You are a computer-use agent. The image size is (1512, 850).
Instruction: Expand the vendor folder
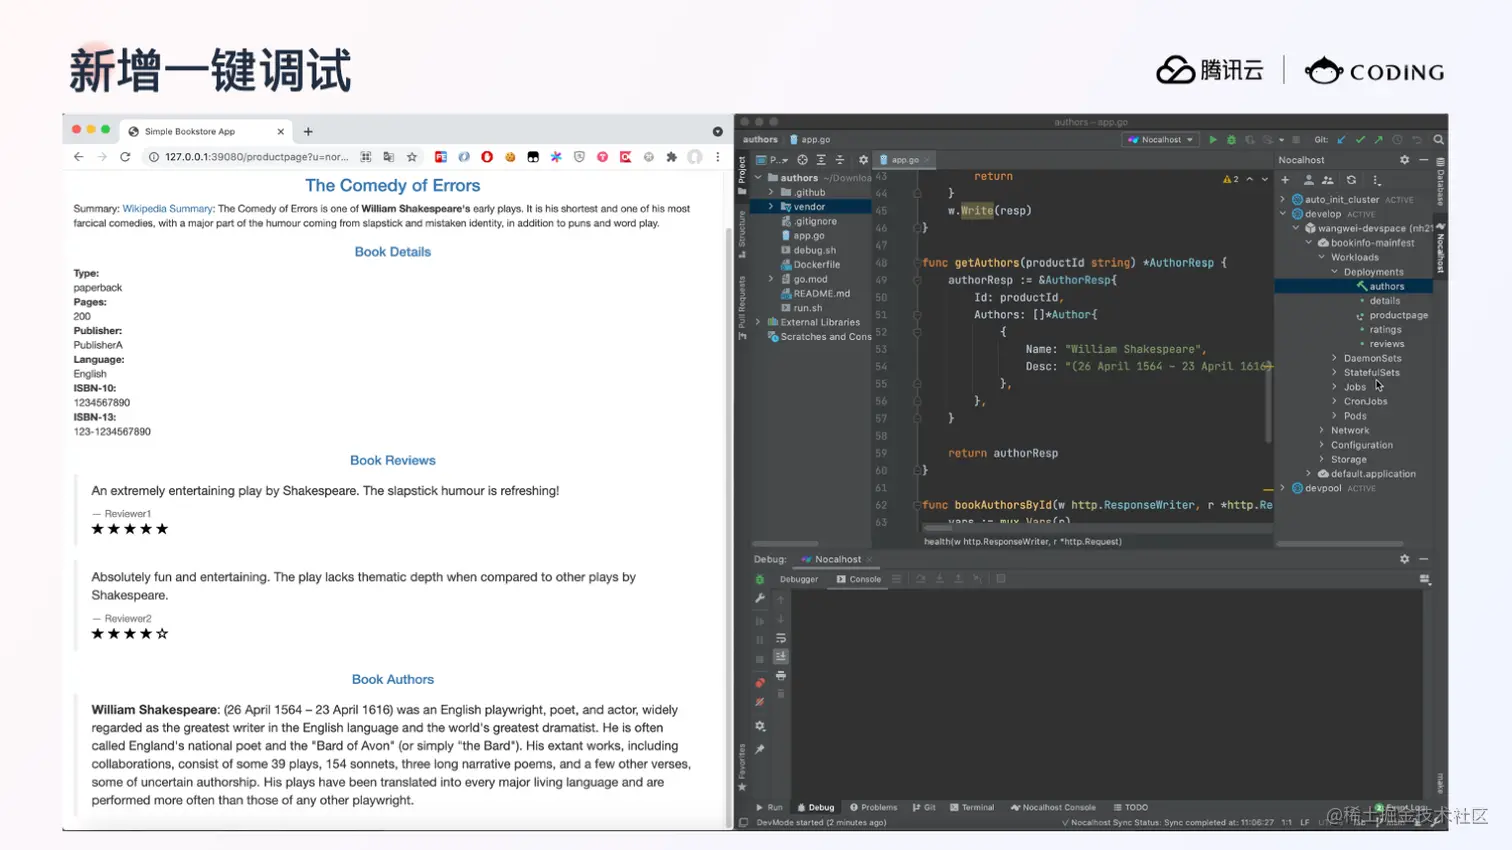pos(771,207)
